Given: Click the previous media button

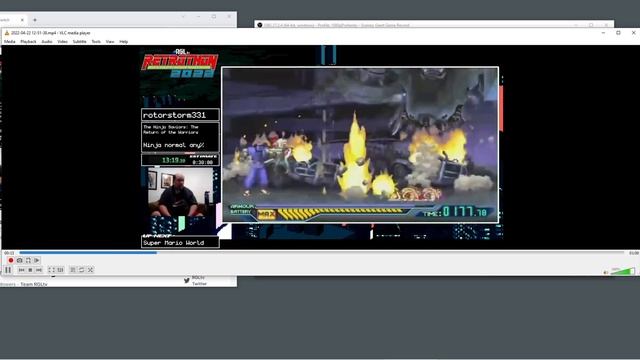Looking at the screenshot, I should coord(22,270).
